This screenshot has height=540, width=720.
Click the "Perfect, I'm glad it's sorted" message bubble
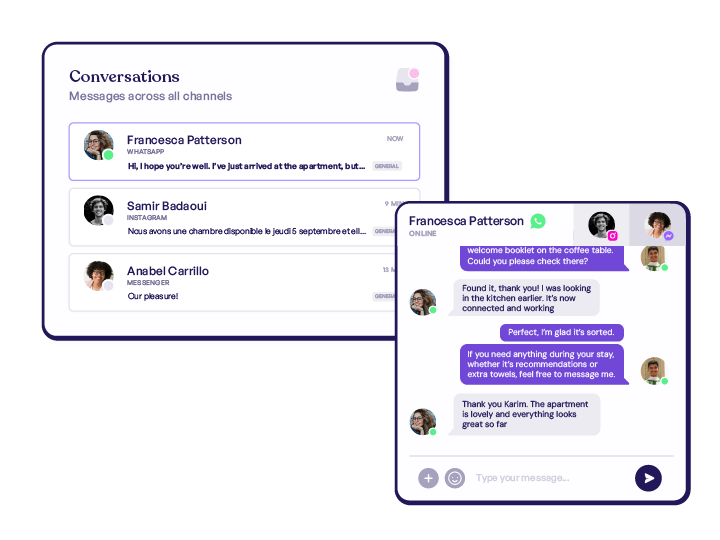[x=562, y=332]
